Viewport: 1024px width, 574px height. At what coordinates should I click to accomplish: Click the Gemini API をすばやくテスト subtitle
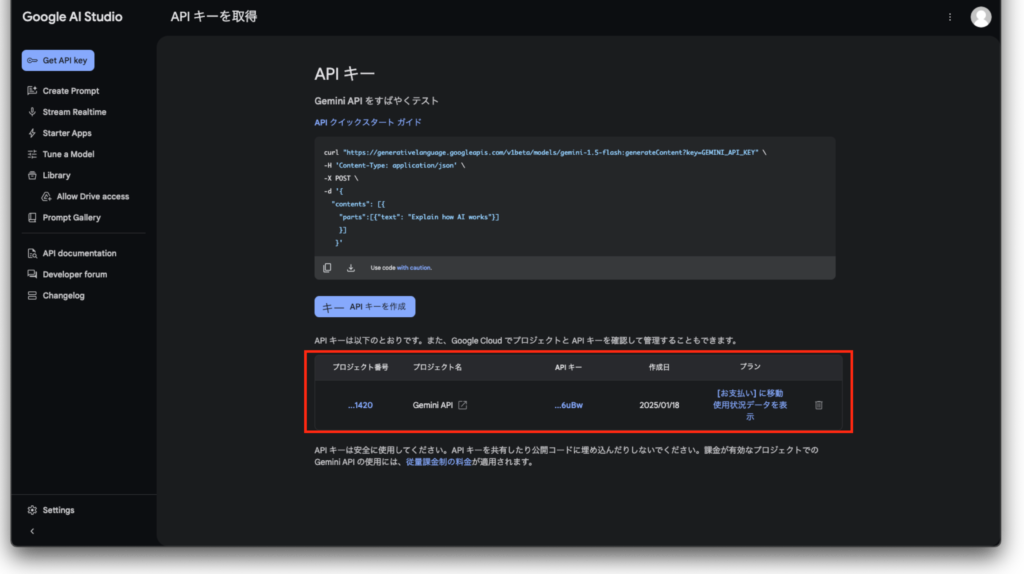pyautogui.click(x=376, y=101)
